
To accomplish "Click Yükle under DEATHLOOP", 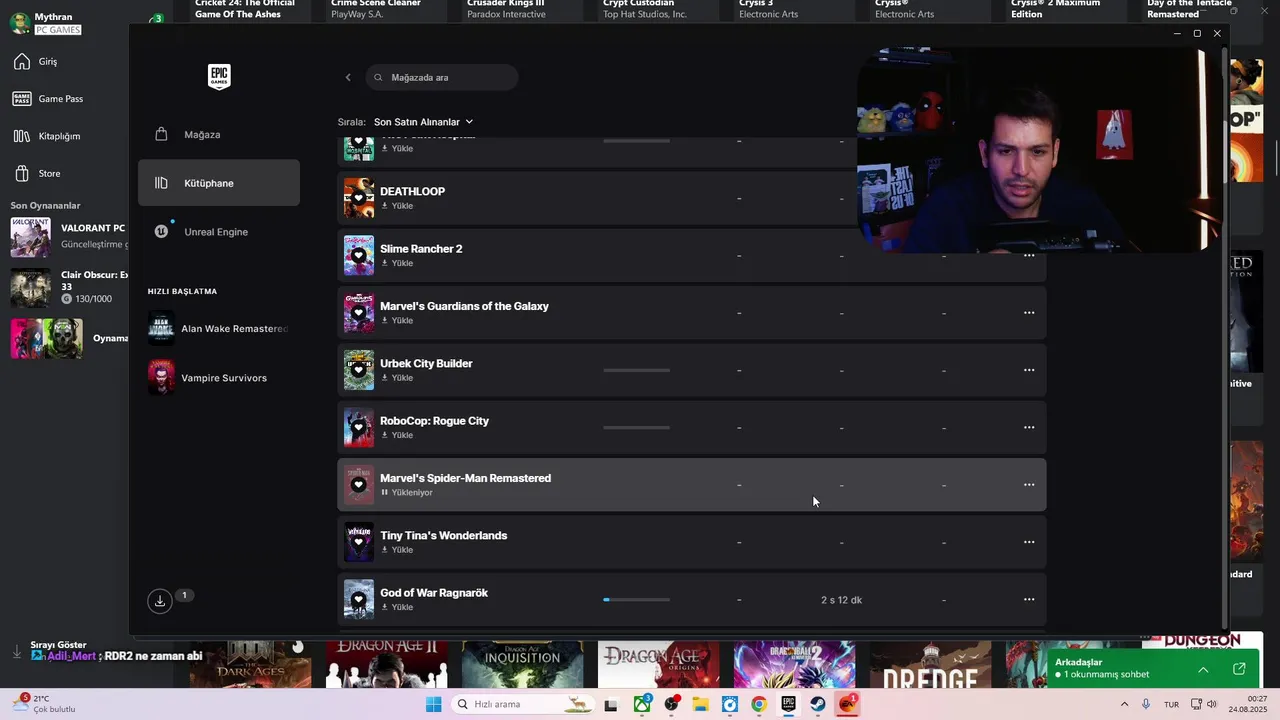I will 397,206.
